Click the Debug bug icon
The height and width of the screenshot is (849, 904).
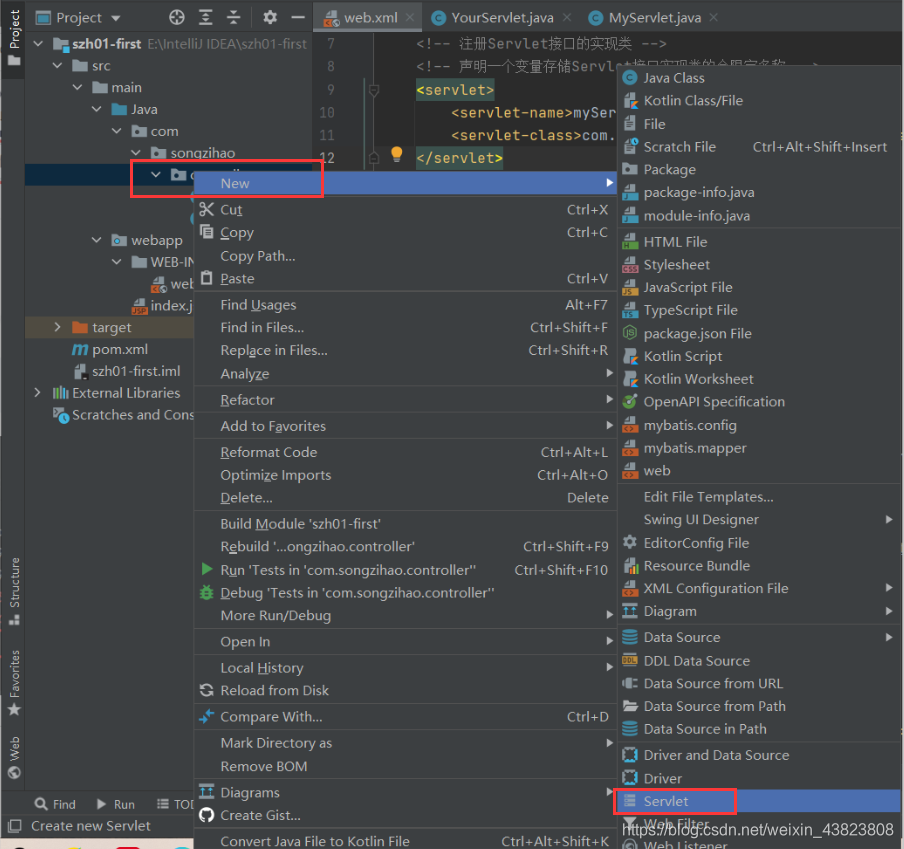coord(206,593)
